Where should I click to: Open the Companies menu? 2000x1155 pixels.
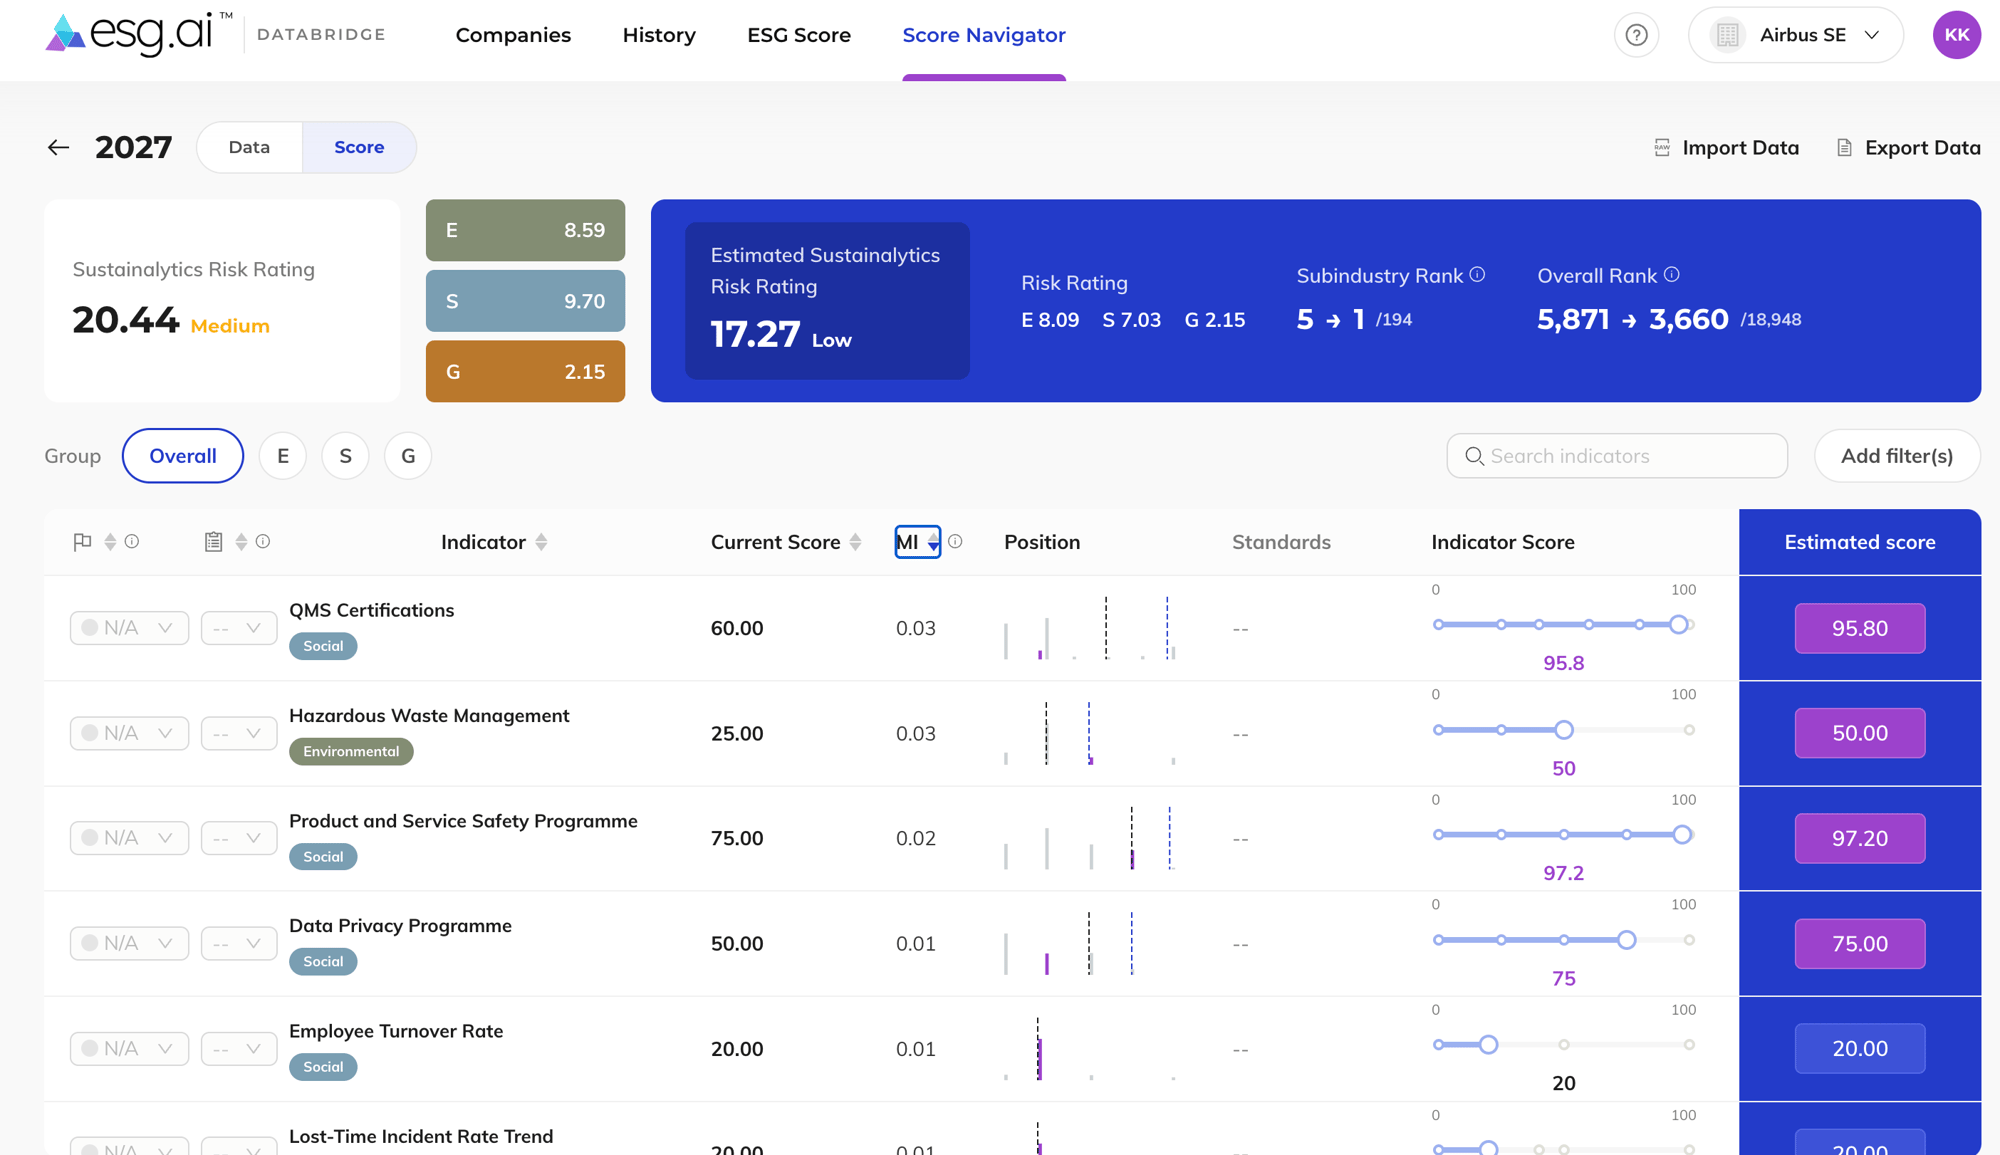pos(513,35)
